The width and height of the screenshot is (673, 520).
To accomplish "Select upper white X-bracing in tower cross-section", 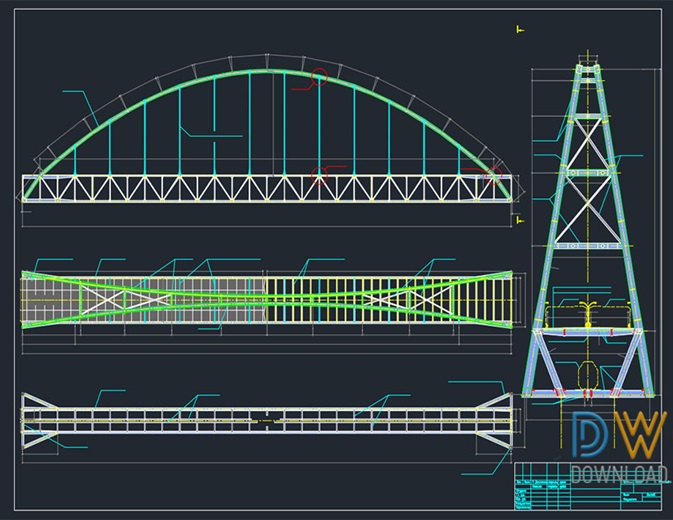I will point(587,144).
